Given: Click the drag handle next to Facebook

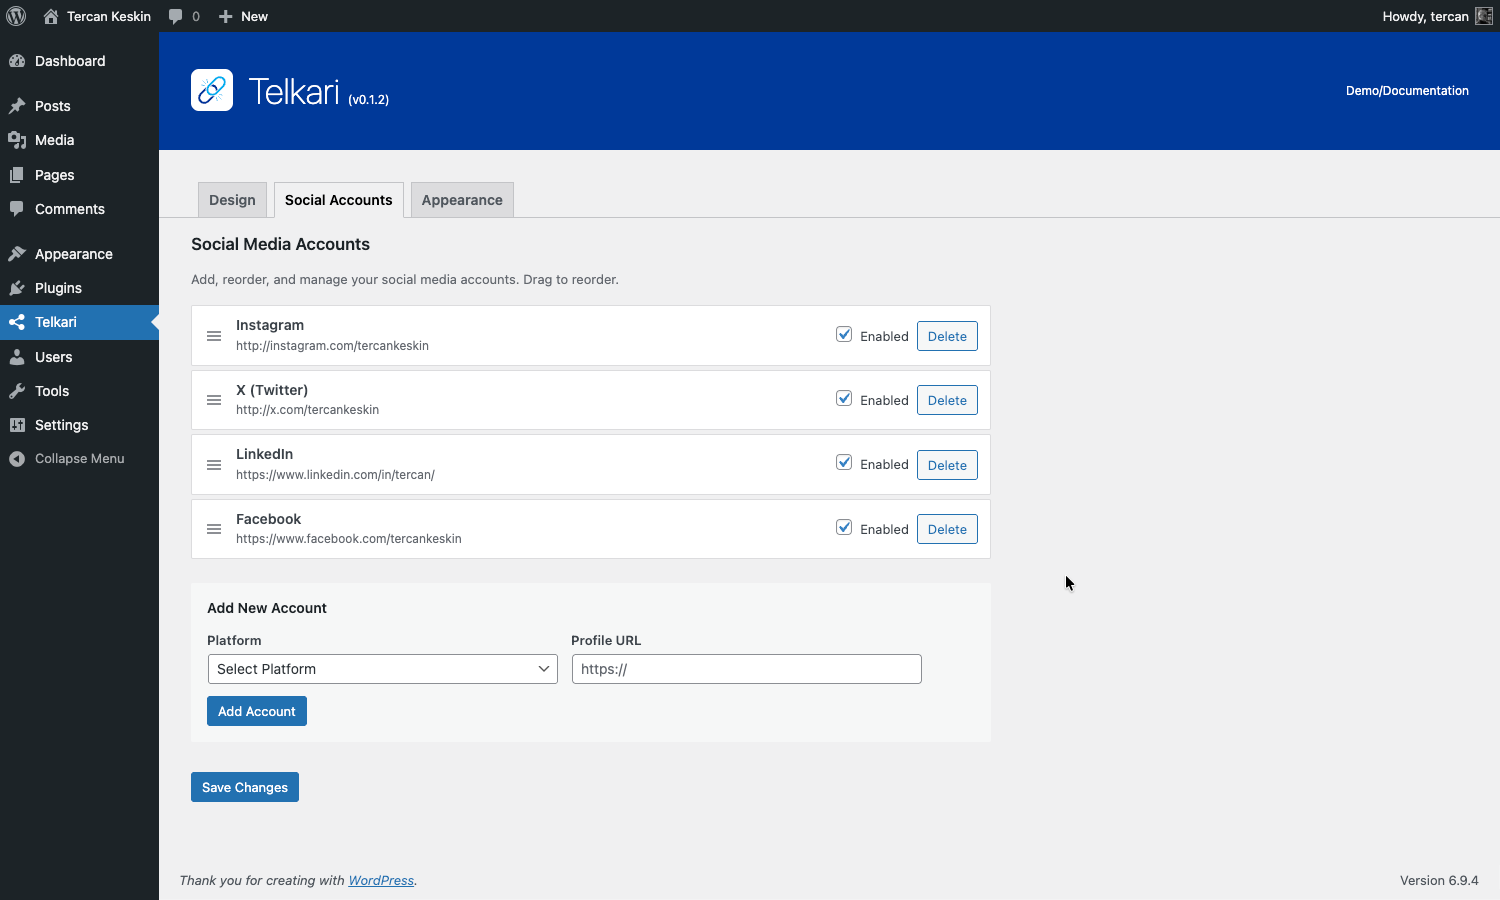Looking at the screenshot, I should (214, 529).
